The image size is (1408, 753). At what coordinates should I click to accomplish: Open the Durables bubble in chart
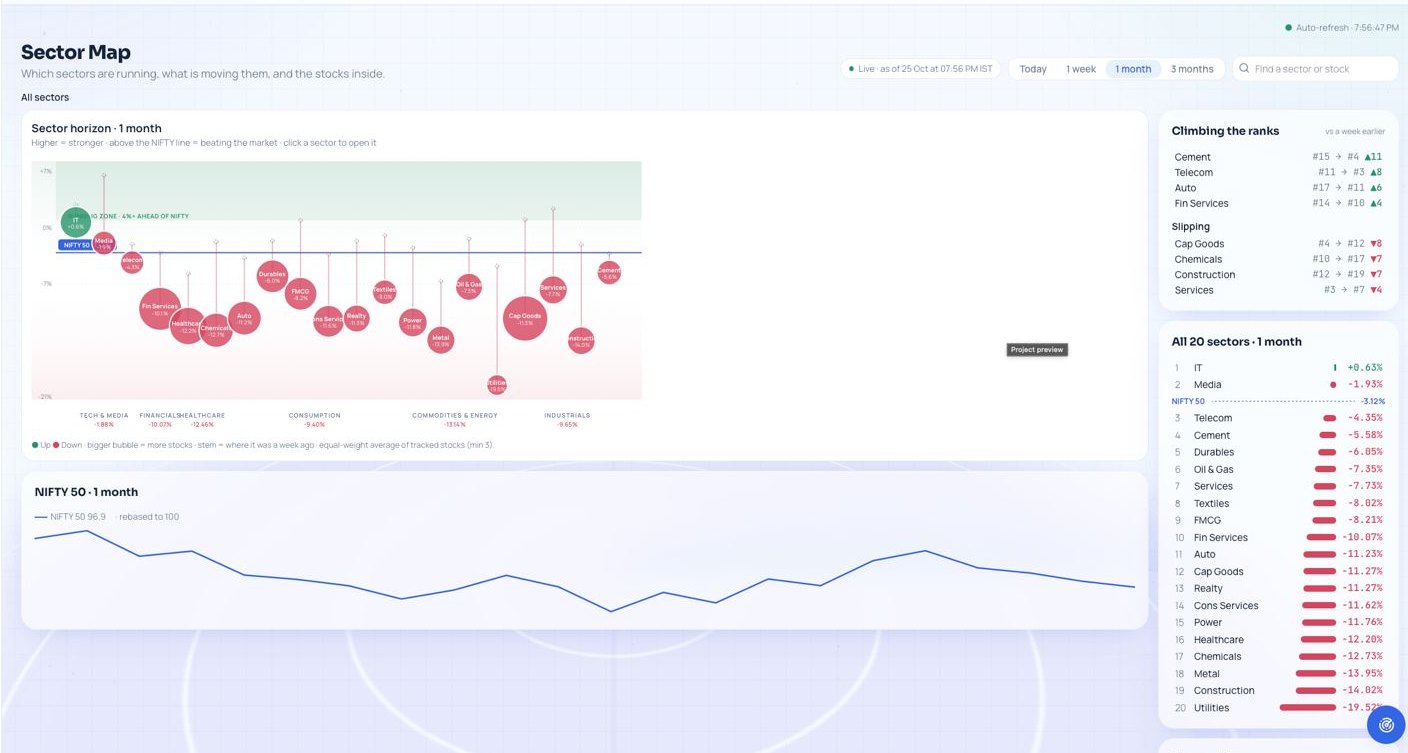coord(272,276)
